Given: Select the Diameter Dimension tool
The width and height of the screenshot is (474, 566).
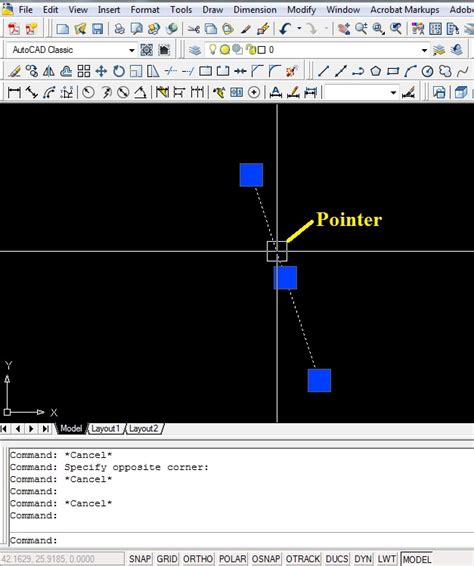Looking at the screenshot, I should 123,92.
